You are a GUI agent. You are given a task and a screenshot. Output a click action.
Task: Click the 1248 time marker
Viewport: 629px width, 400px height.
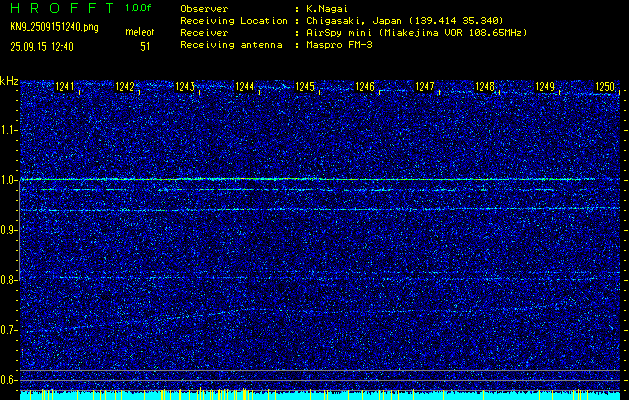[485, 87]
